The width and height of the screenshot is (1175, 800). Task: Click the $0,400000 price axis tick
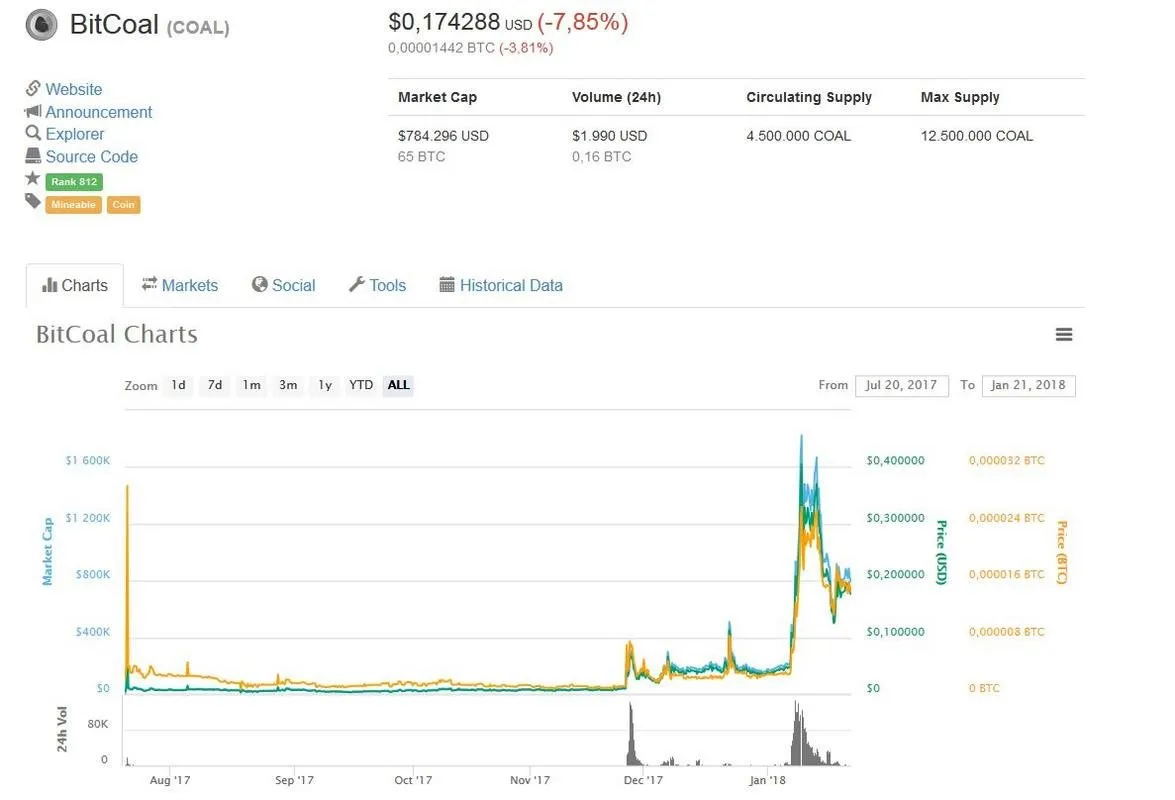895,461
